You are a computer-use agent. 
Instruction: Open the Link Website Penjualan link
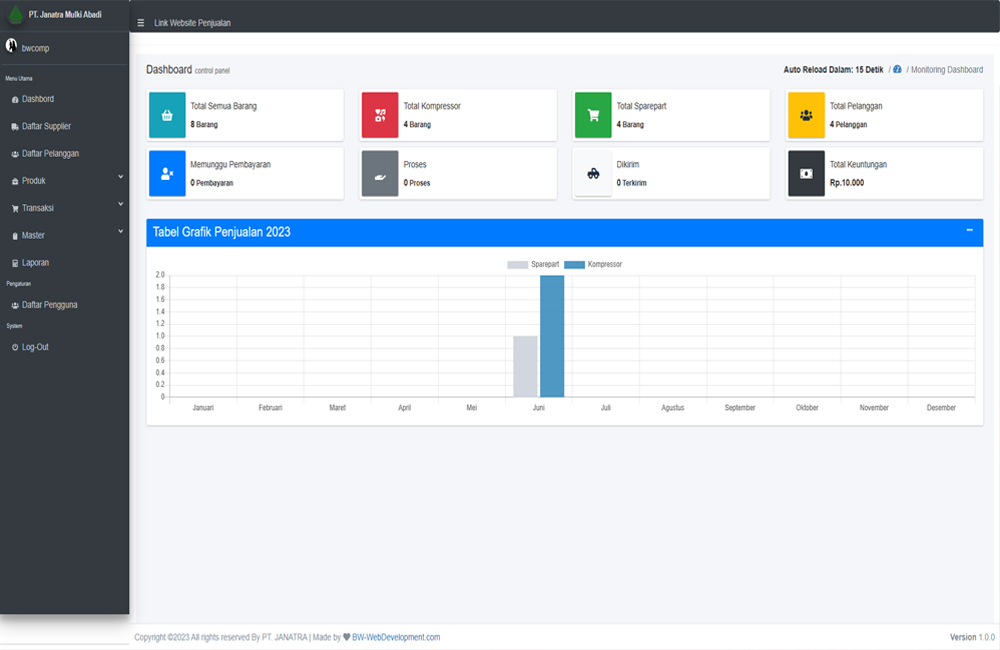point(192,23)
